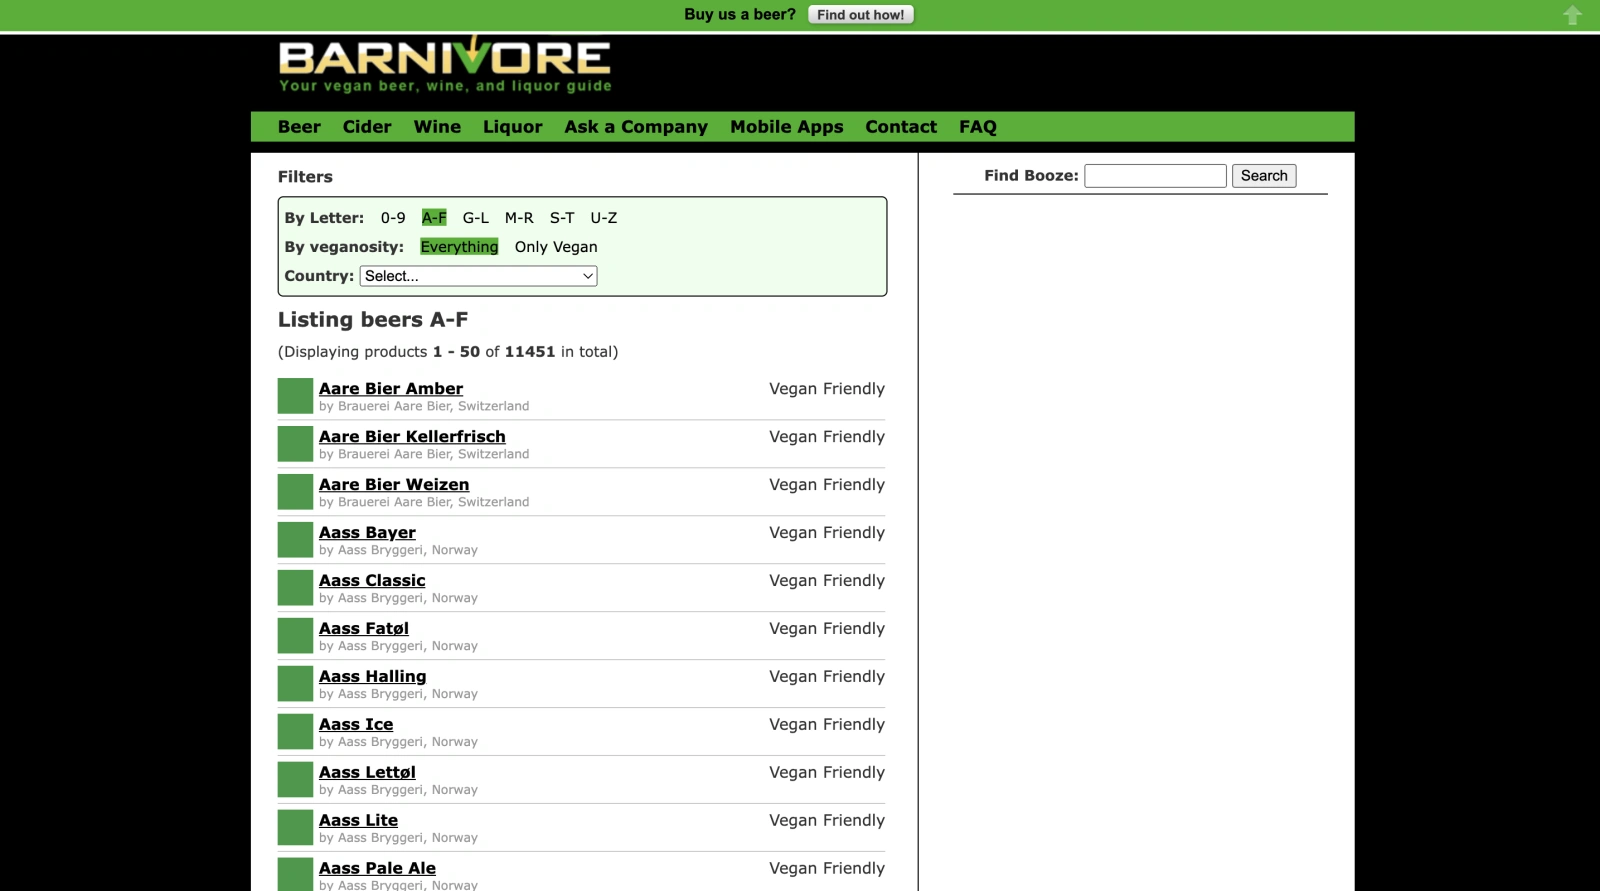
Task: Select the Everything veganosity filter
Action: 459,247
